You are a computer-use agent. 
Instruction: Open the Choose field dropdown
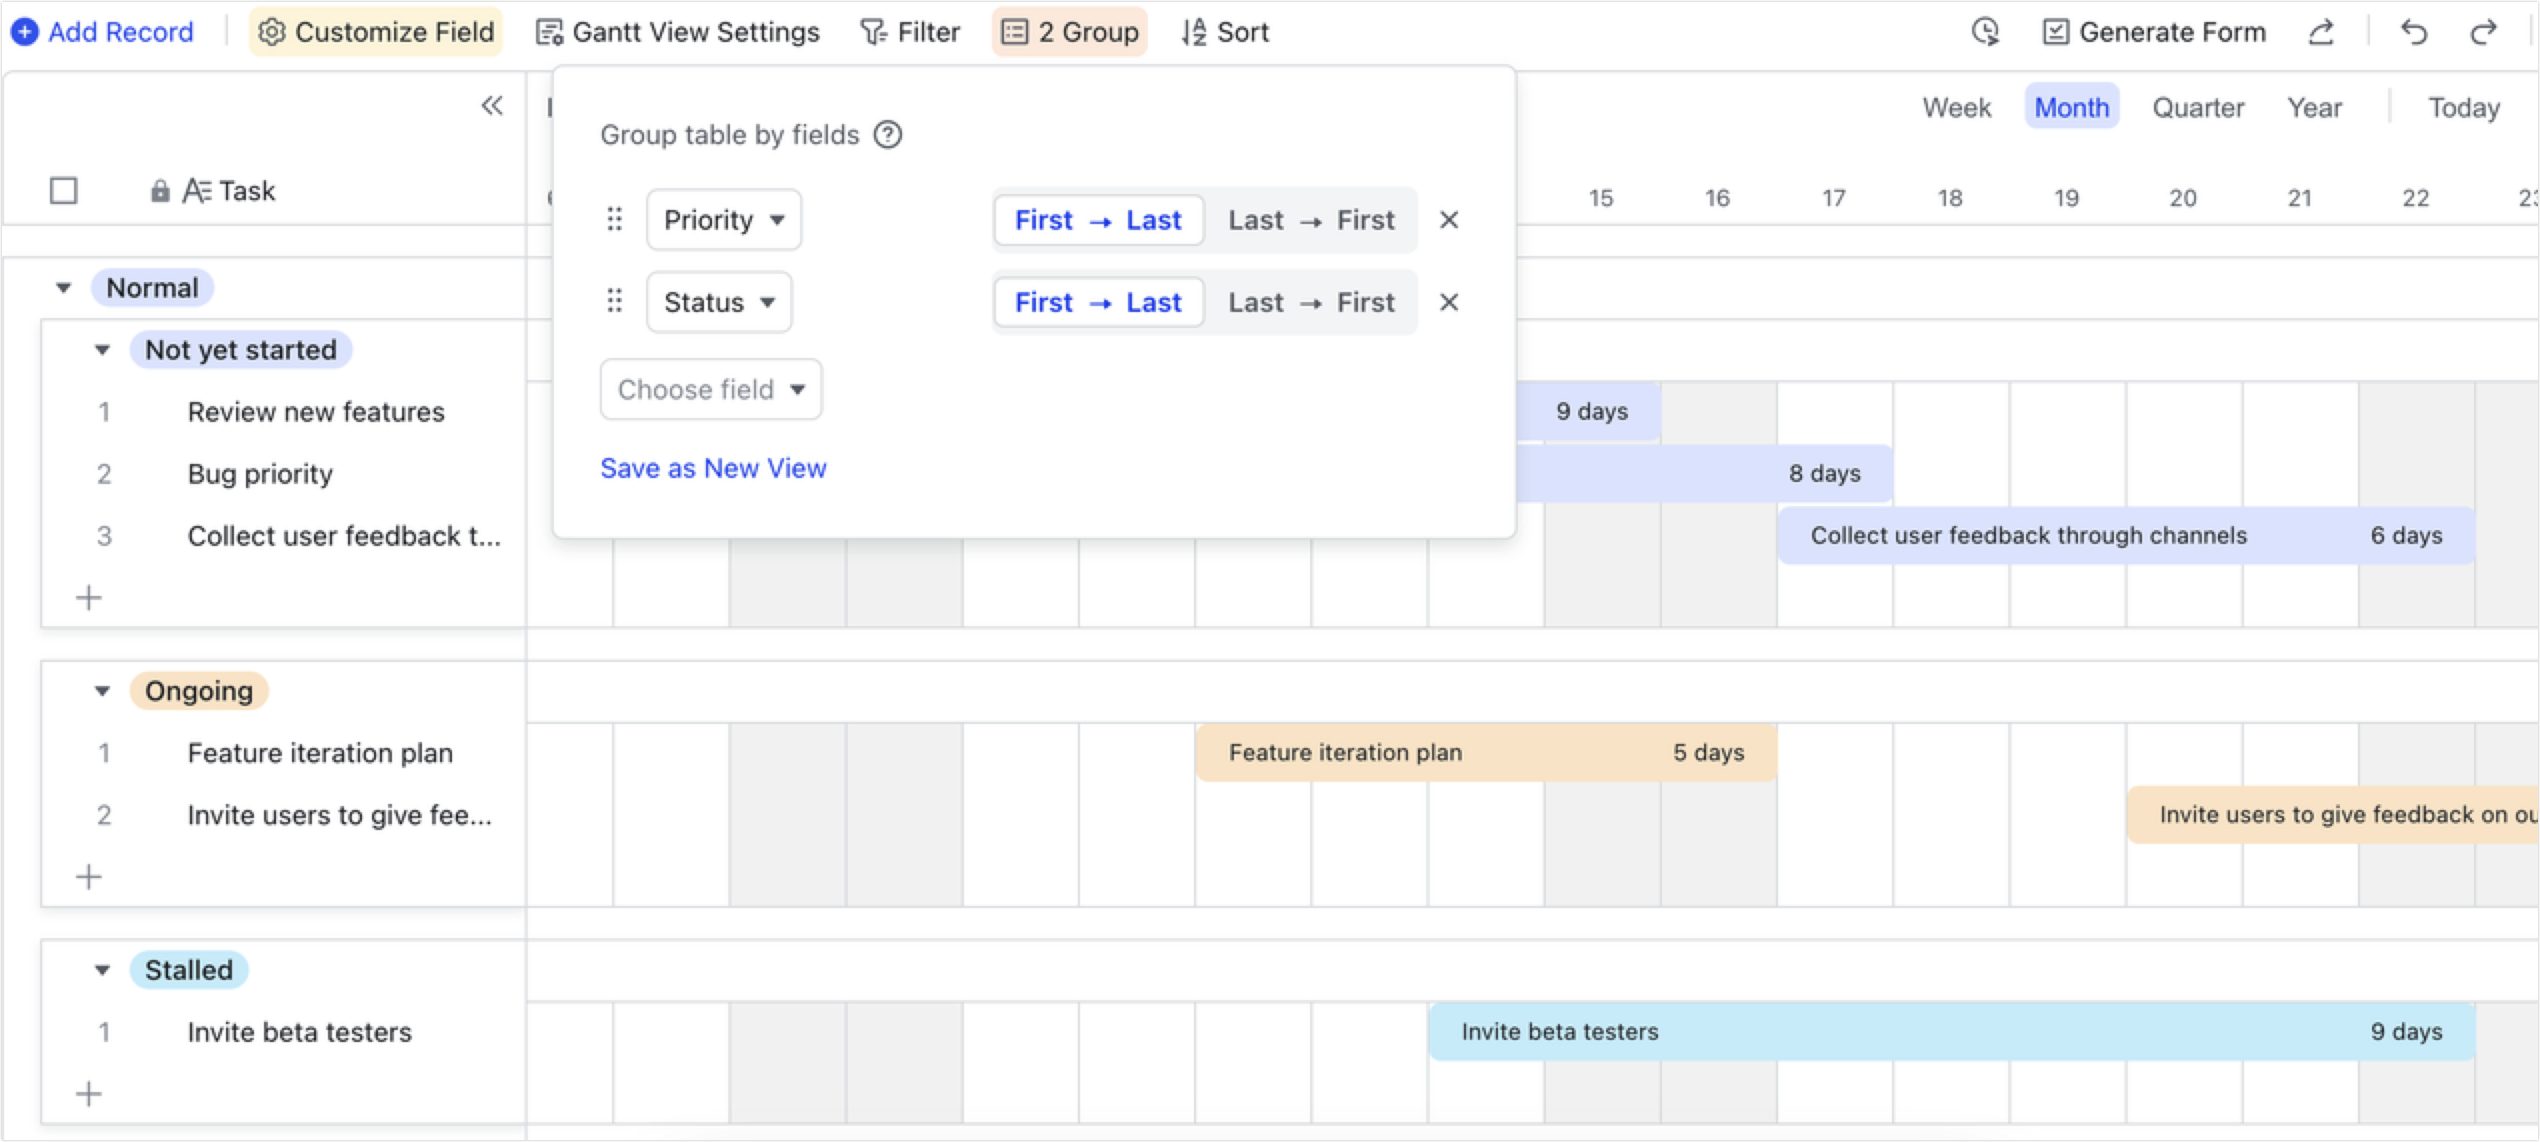pyautogui.click(x=711, y=389)
